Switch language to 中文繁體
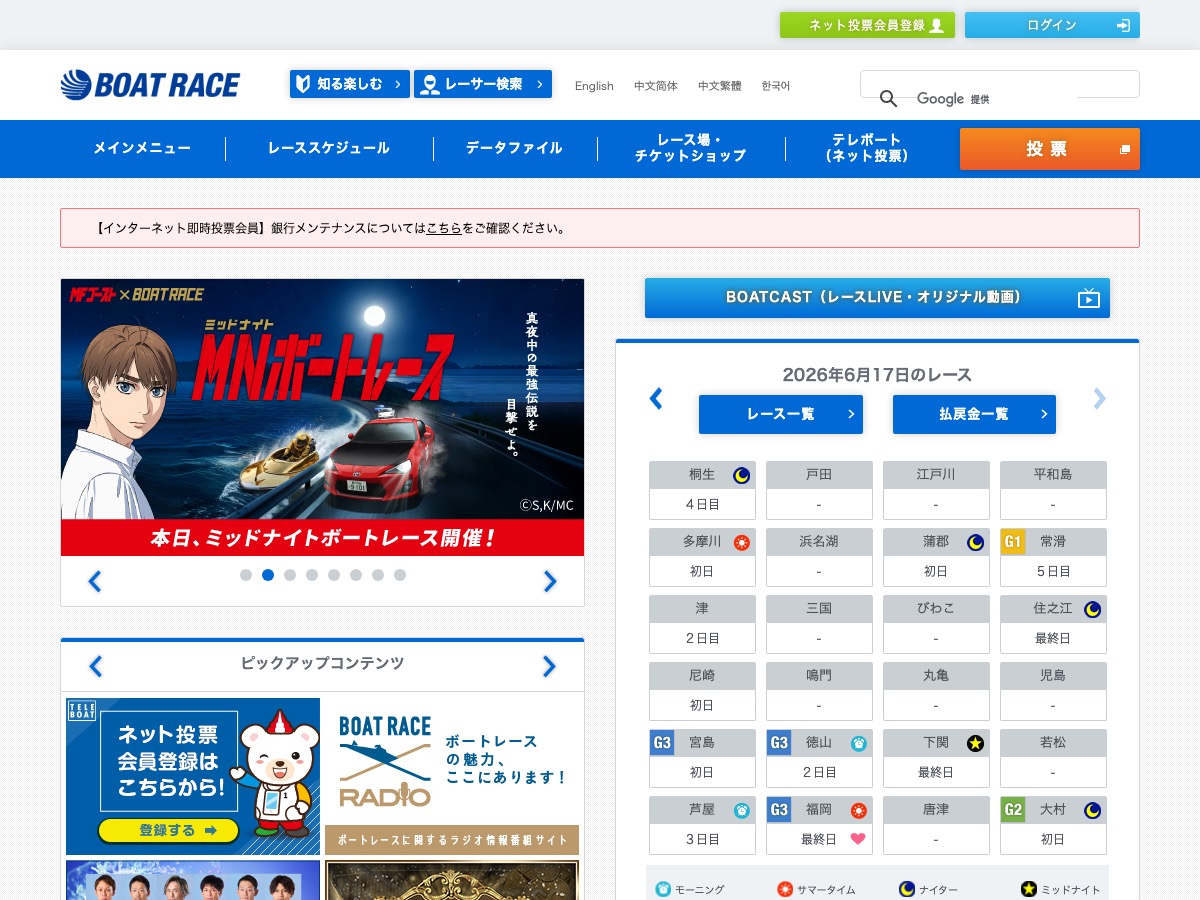 (720, 86)
